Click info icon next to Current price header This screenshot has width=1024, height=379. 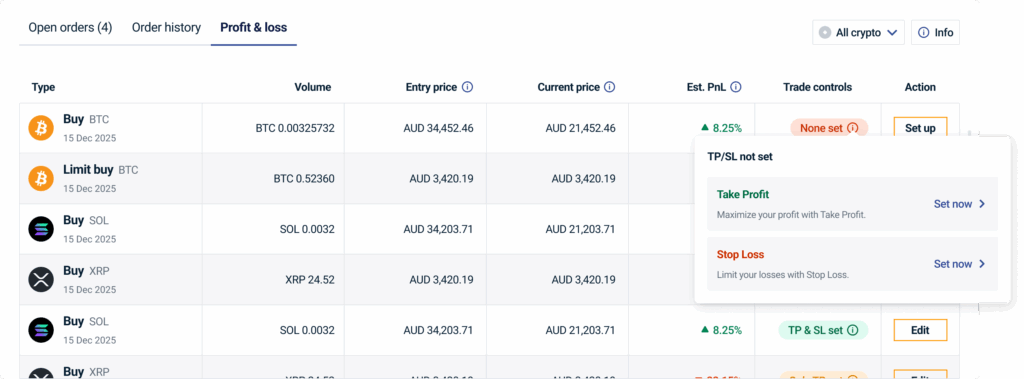609,87
